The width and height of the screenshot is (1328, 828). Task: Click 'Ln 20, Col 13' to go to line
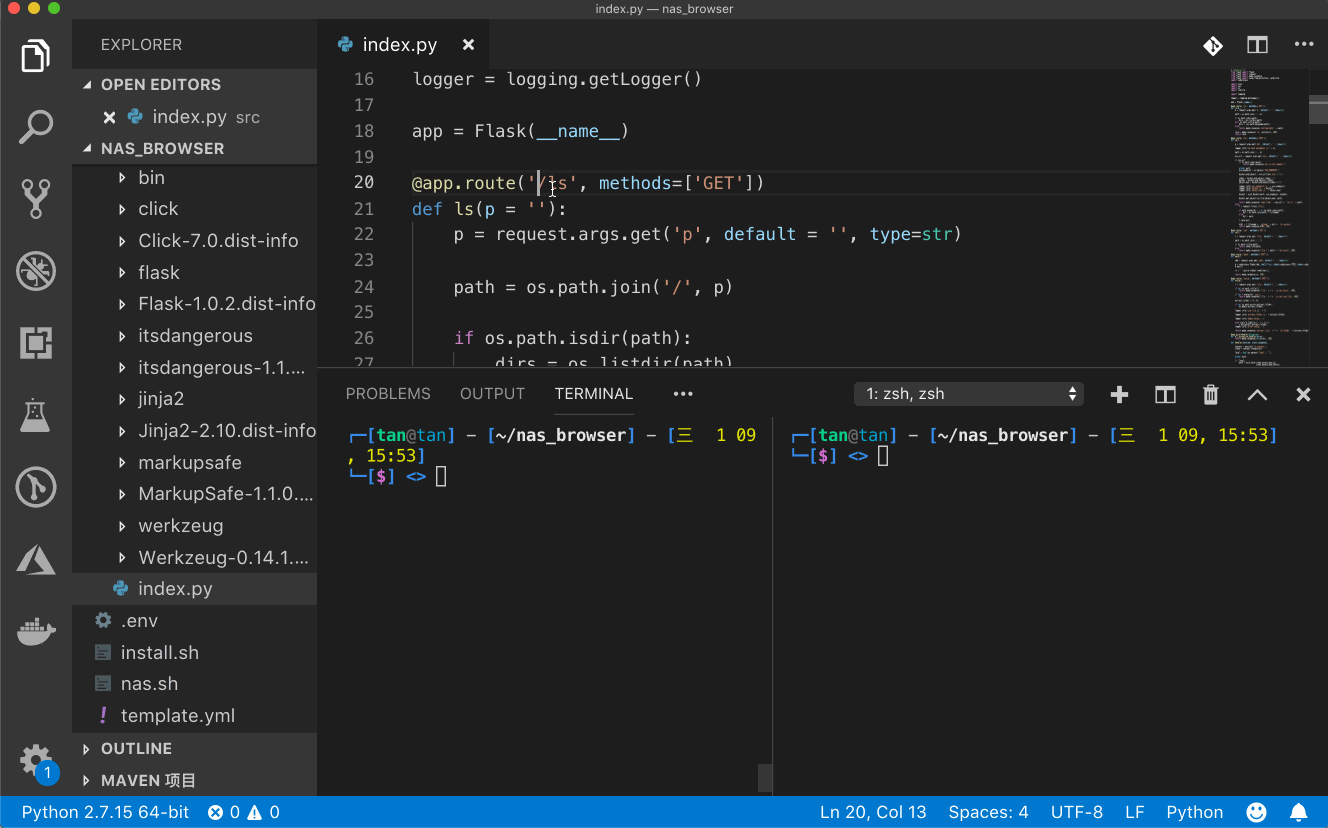click(x=873, y=812)
